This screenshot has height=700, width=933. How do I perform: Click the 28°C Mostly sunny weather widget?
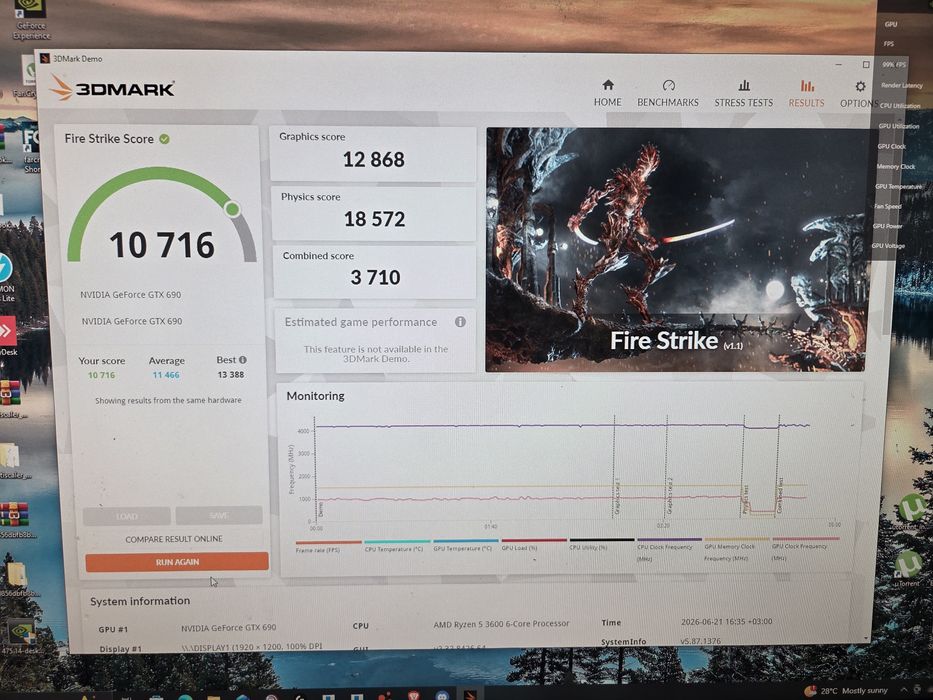(847, 690)
